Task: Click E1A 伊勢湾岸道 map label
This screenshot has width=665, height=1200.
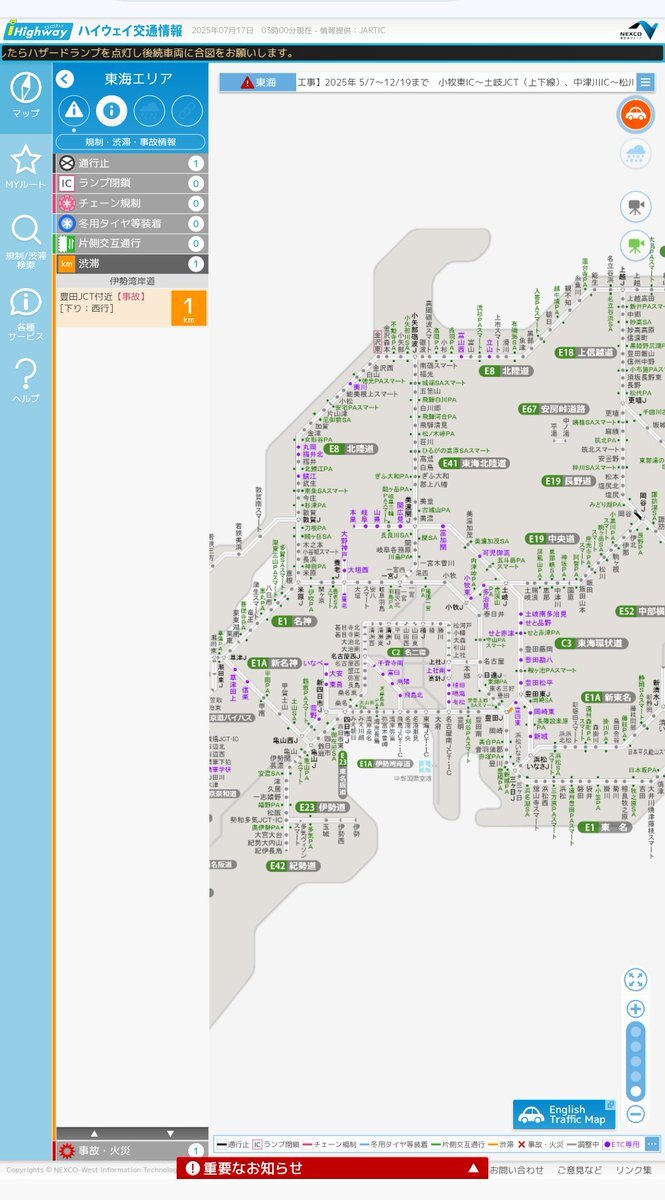Action: [385, 763]
